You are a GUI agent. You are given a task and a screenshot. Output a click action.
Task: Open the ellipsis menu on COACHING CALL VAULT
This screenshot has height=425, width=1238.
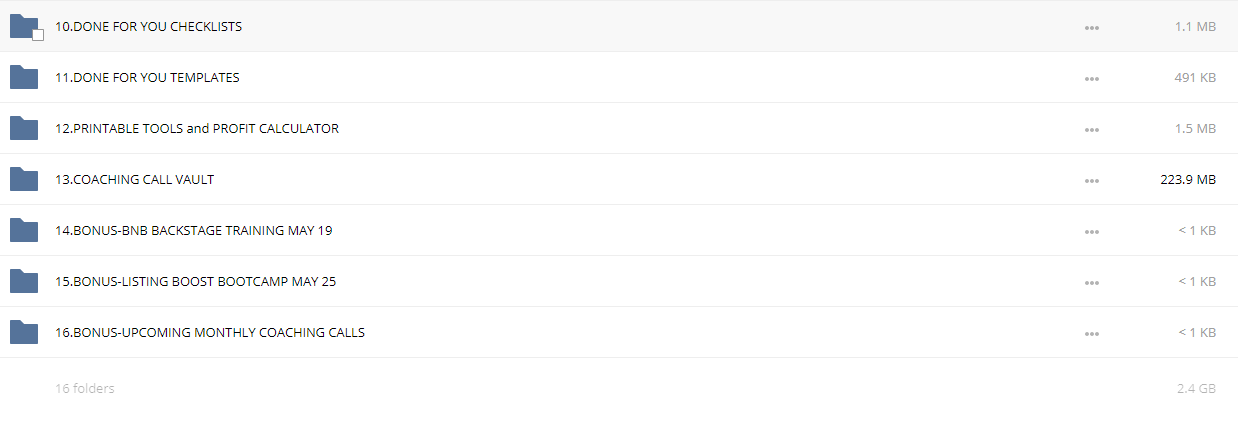point(1092,180)
